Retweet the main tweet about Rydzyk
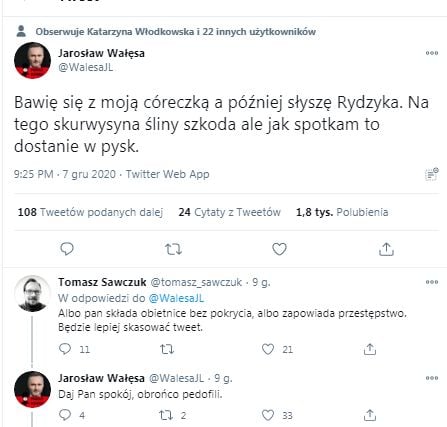 click(x=173, y=249)
